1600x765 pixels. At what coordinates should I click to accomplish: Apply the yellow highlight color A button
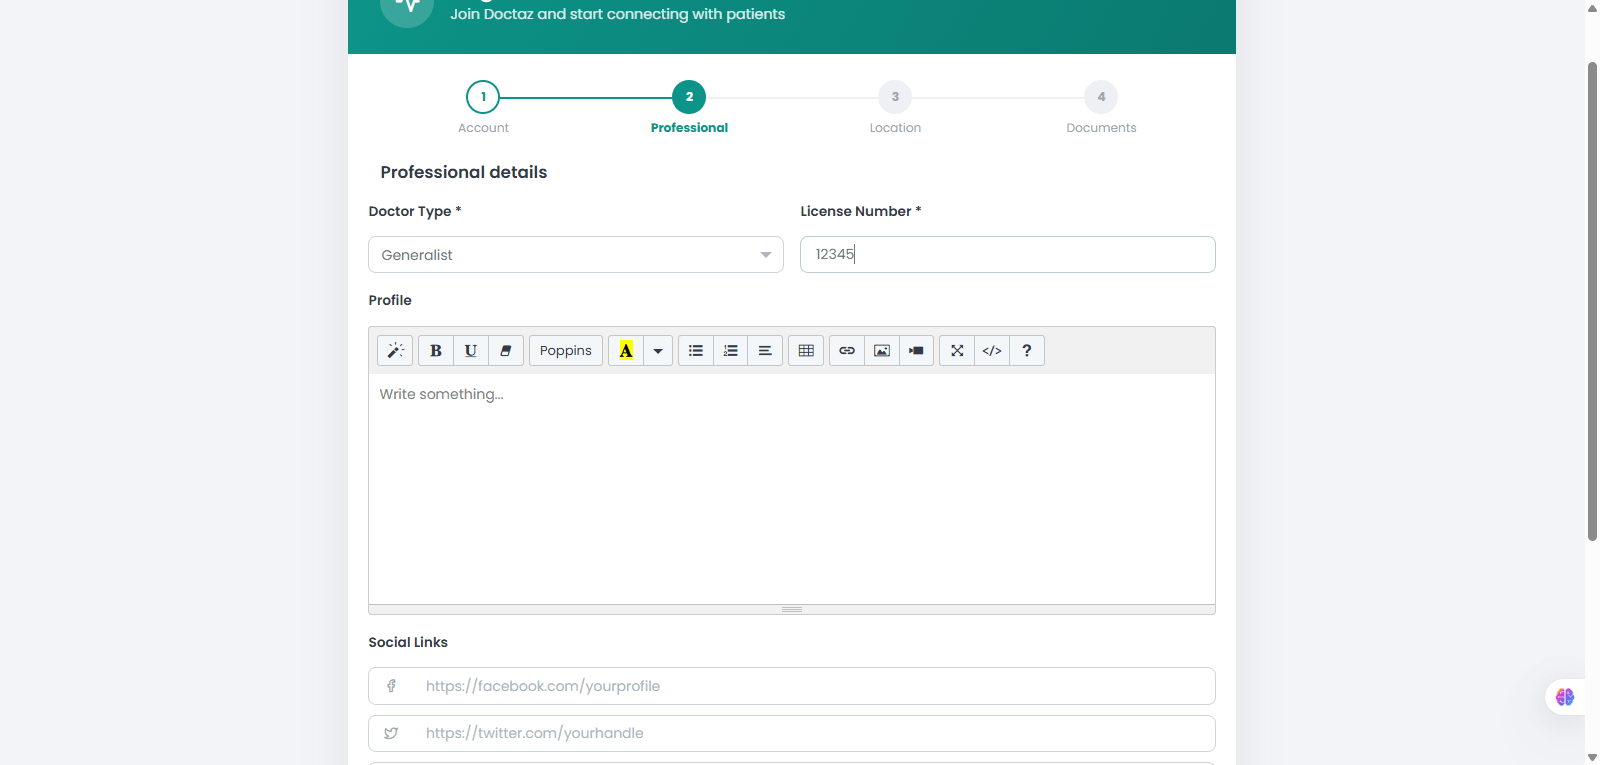[626, 351]
